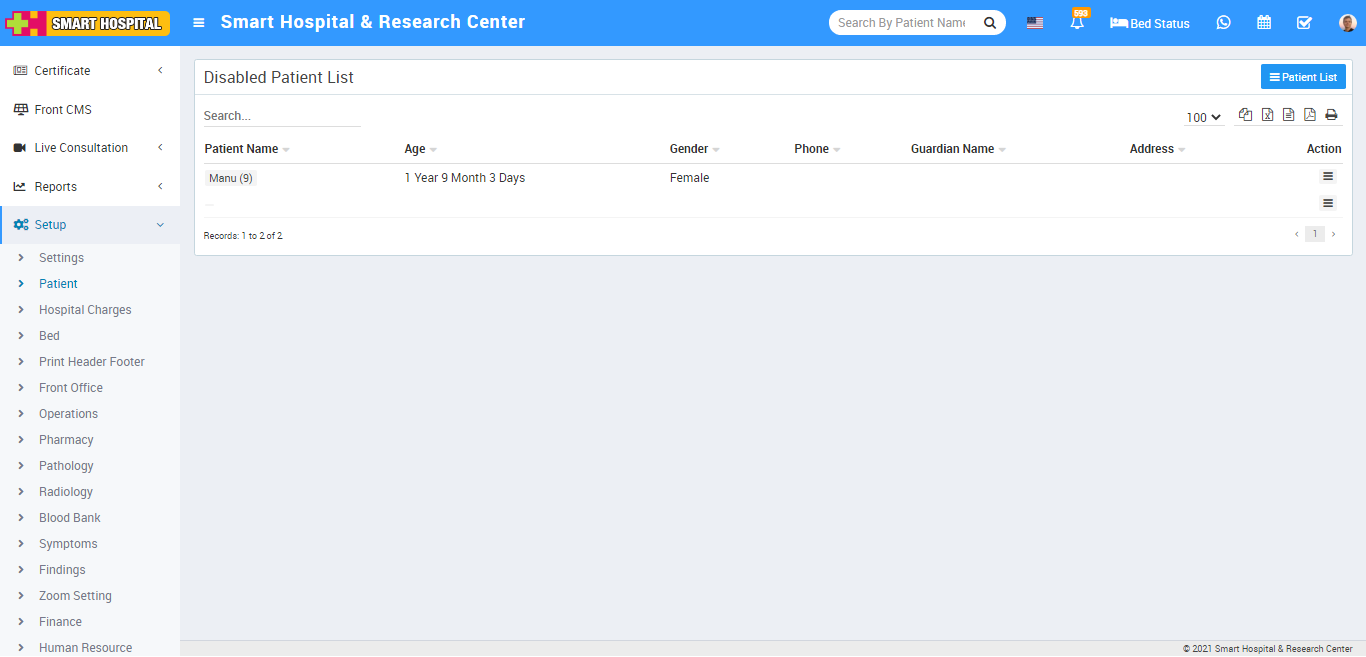Open Pharmacy setup menu item
Screen dimensions: 1366x657
66,440
